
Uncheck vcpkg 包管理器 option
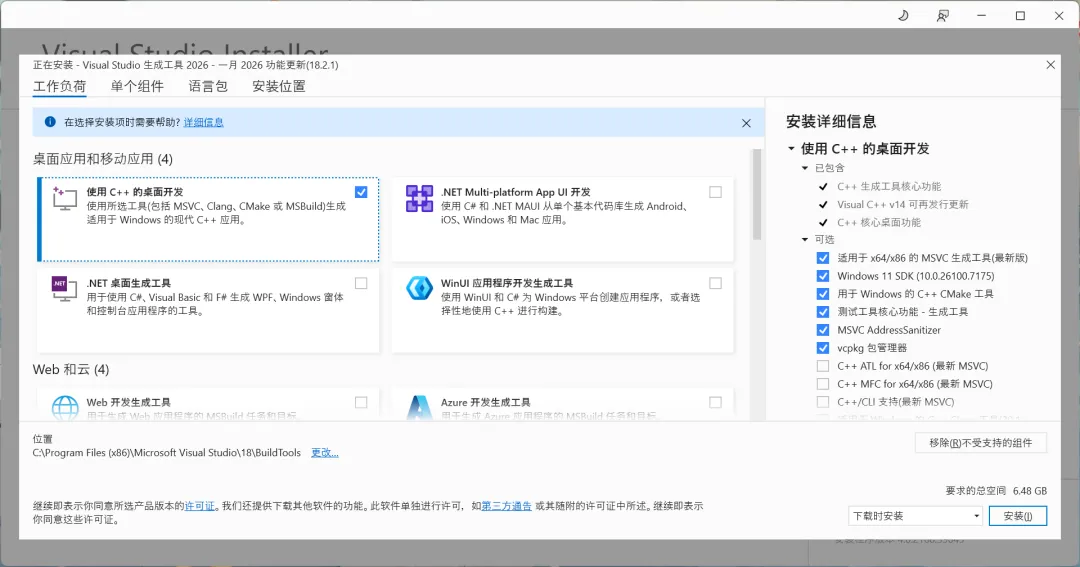pos(822,348)
